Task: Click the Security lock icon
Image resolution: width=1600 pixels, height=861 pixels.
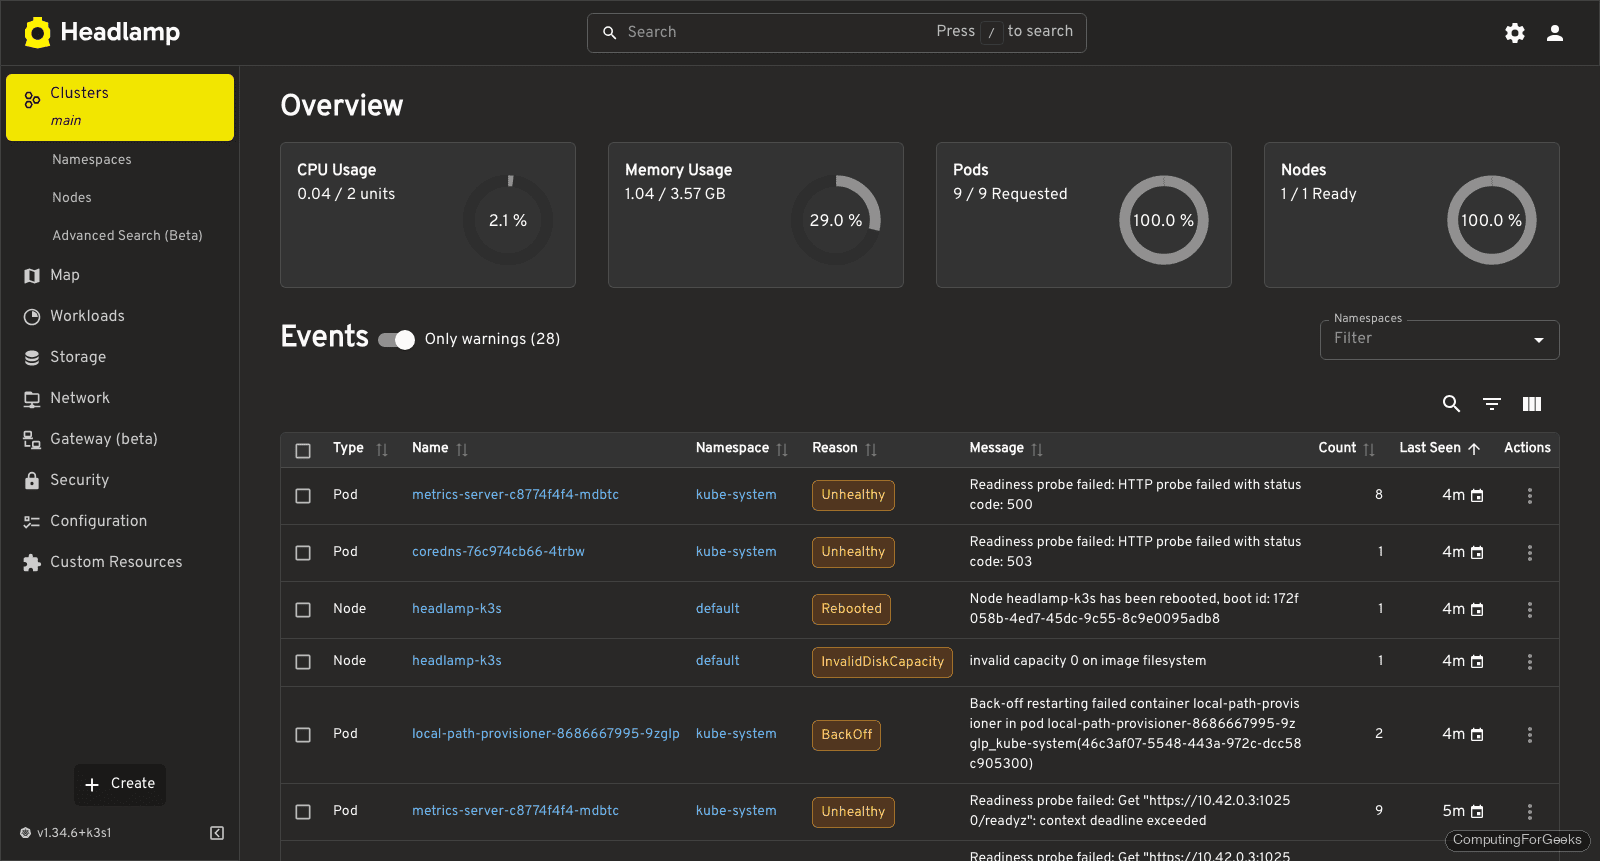Action: [32, 481]
